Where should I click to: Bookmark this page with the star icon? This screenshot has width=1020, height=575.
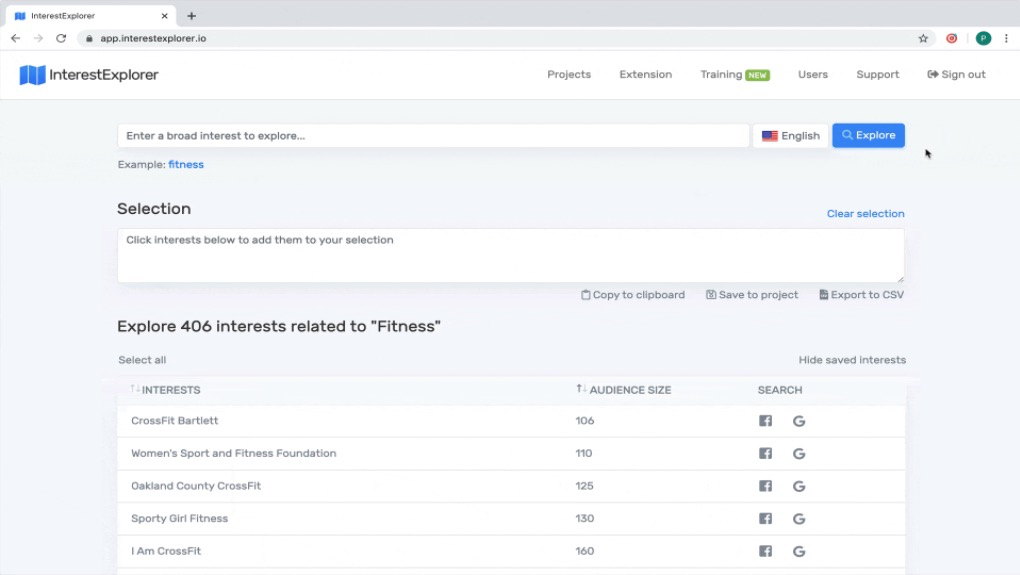(923, 38)
